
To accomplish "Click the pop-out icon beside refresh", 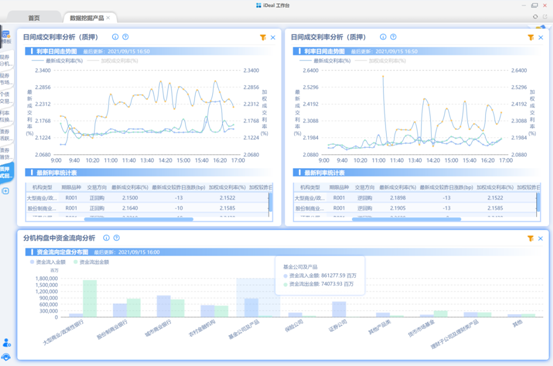I will 545,17.
